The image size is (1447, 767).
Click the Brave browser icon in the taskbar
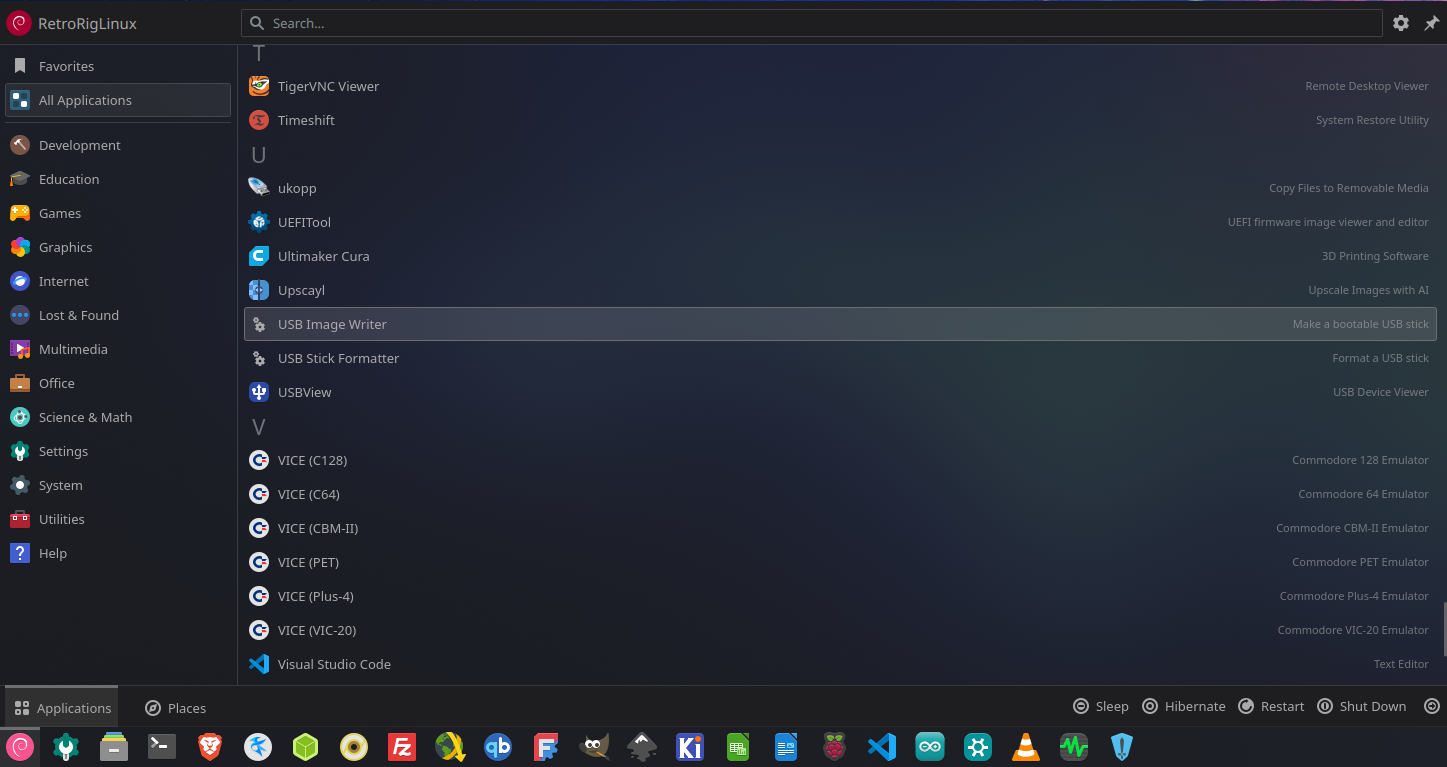point(209,746)
